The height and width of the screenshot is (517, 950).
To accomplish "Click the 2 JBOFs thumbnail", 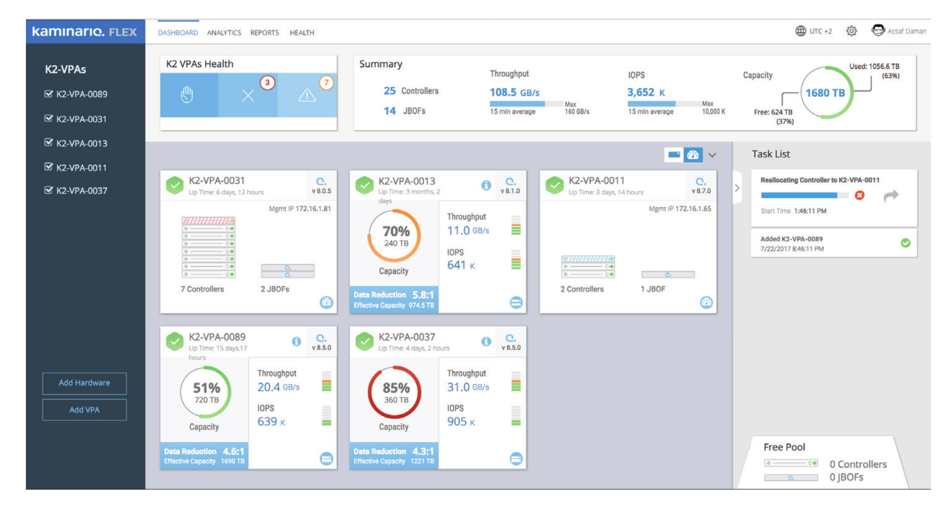I will pos(287,270).
